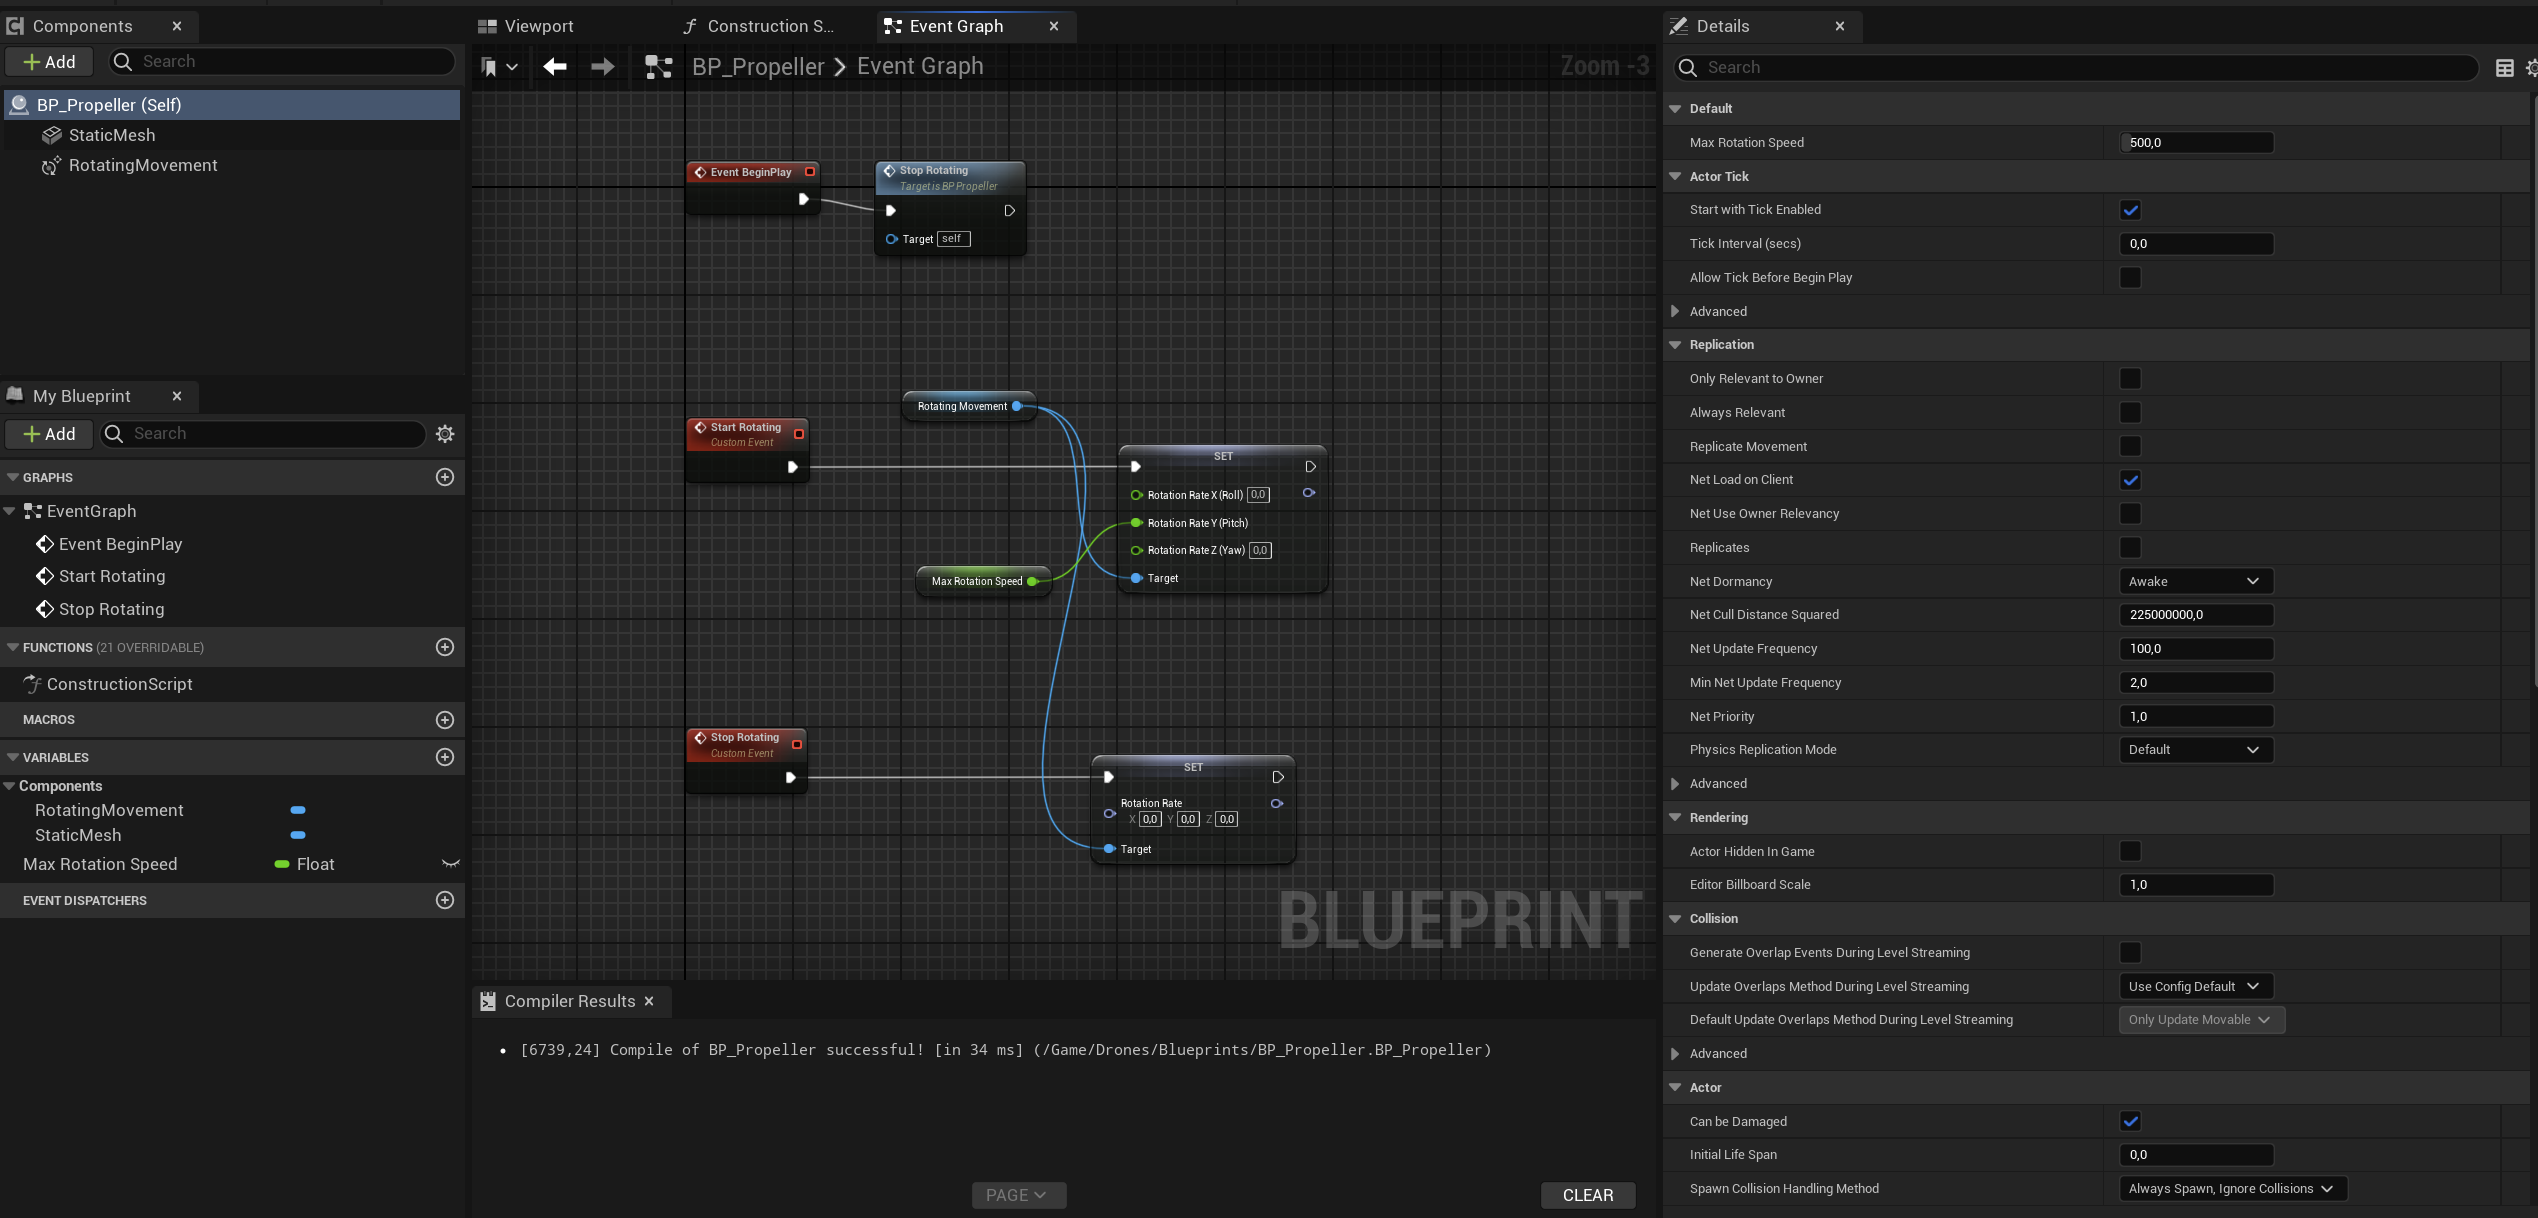Viewport: 2538px width, 1218px height.
Task: Add new graph with plus icon in GRAPHS
Action: [x=445, y=478]
